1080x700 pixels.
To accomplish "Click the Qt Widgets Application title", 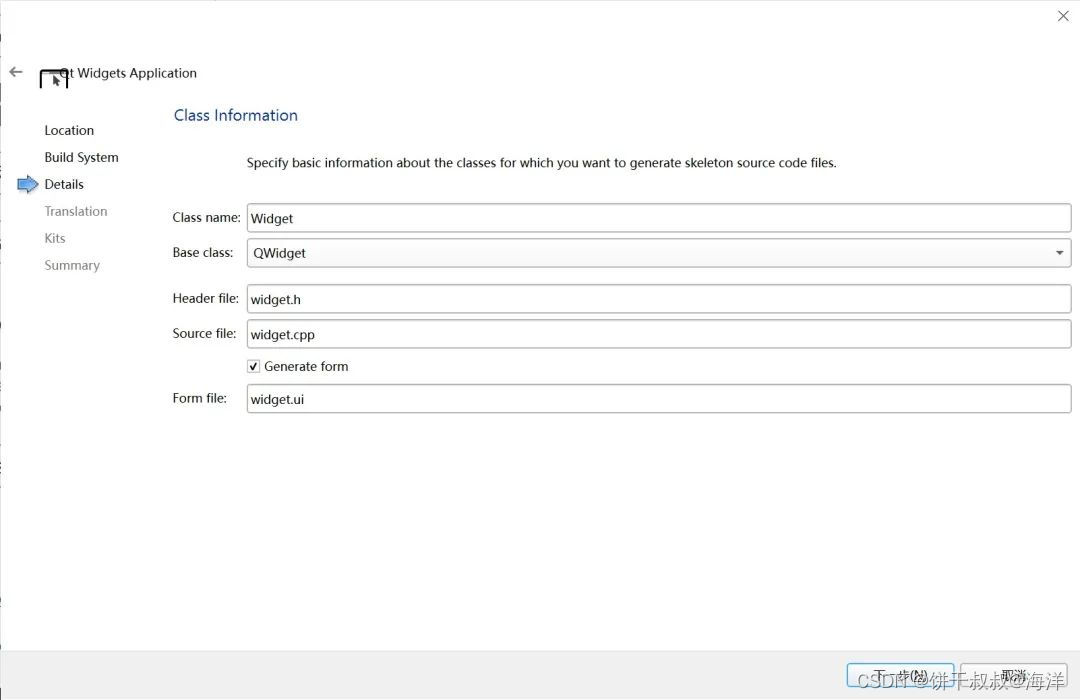I will [x=128, y=73].
